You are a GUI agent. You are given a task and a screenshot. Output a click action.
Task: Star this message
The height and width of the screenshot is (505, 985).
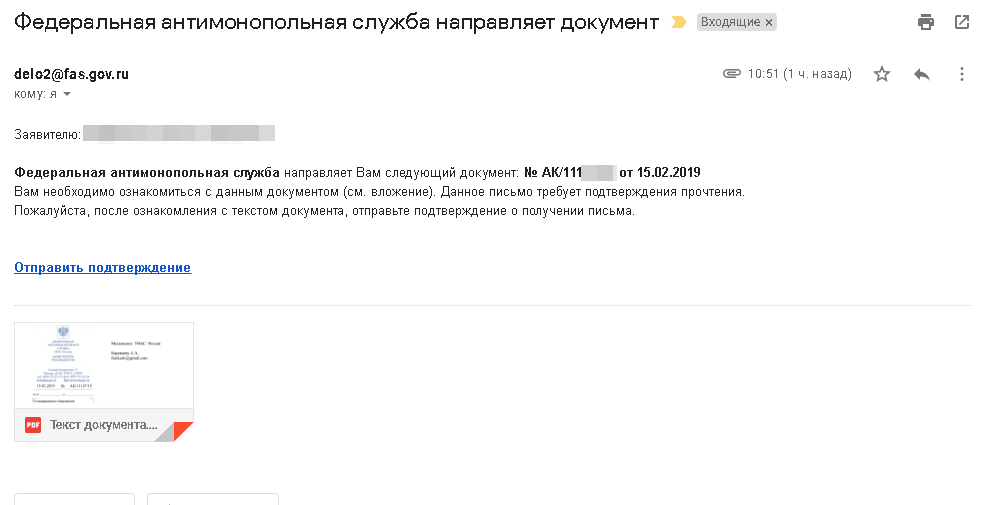click(882, 74)
